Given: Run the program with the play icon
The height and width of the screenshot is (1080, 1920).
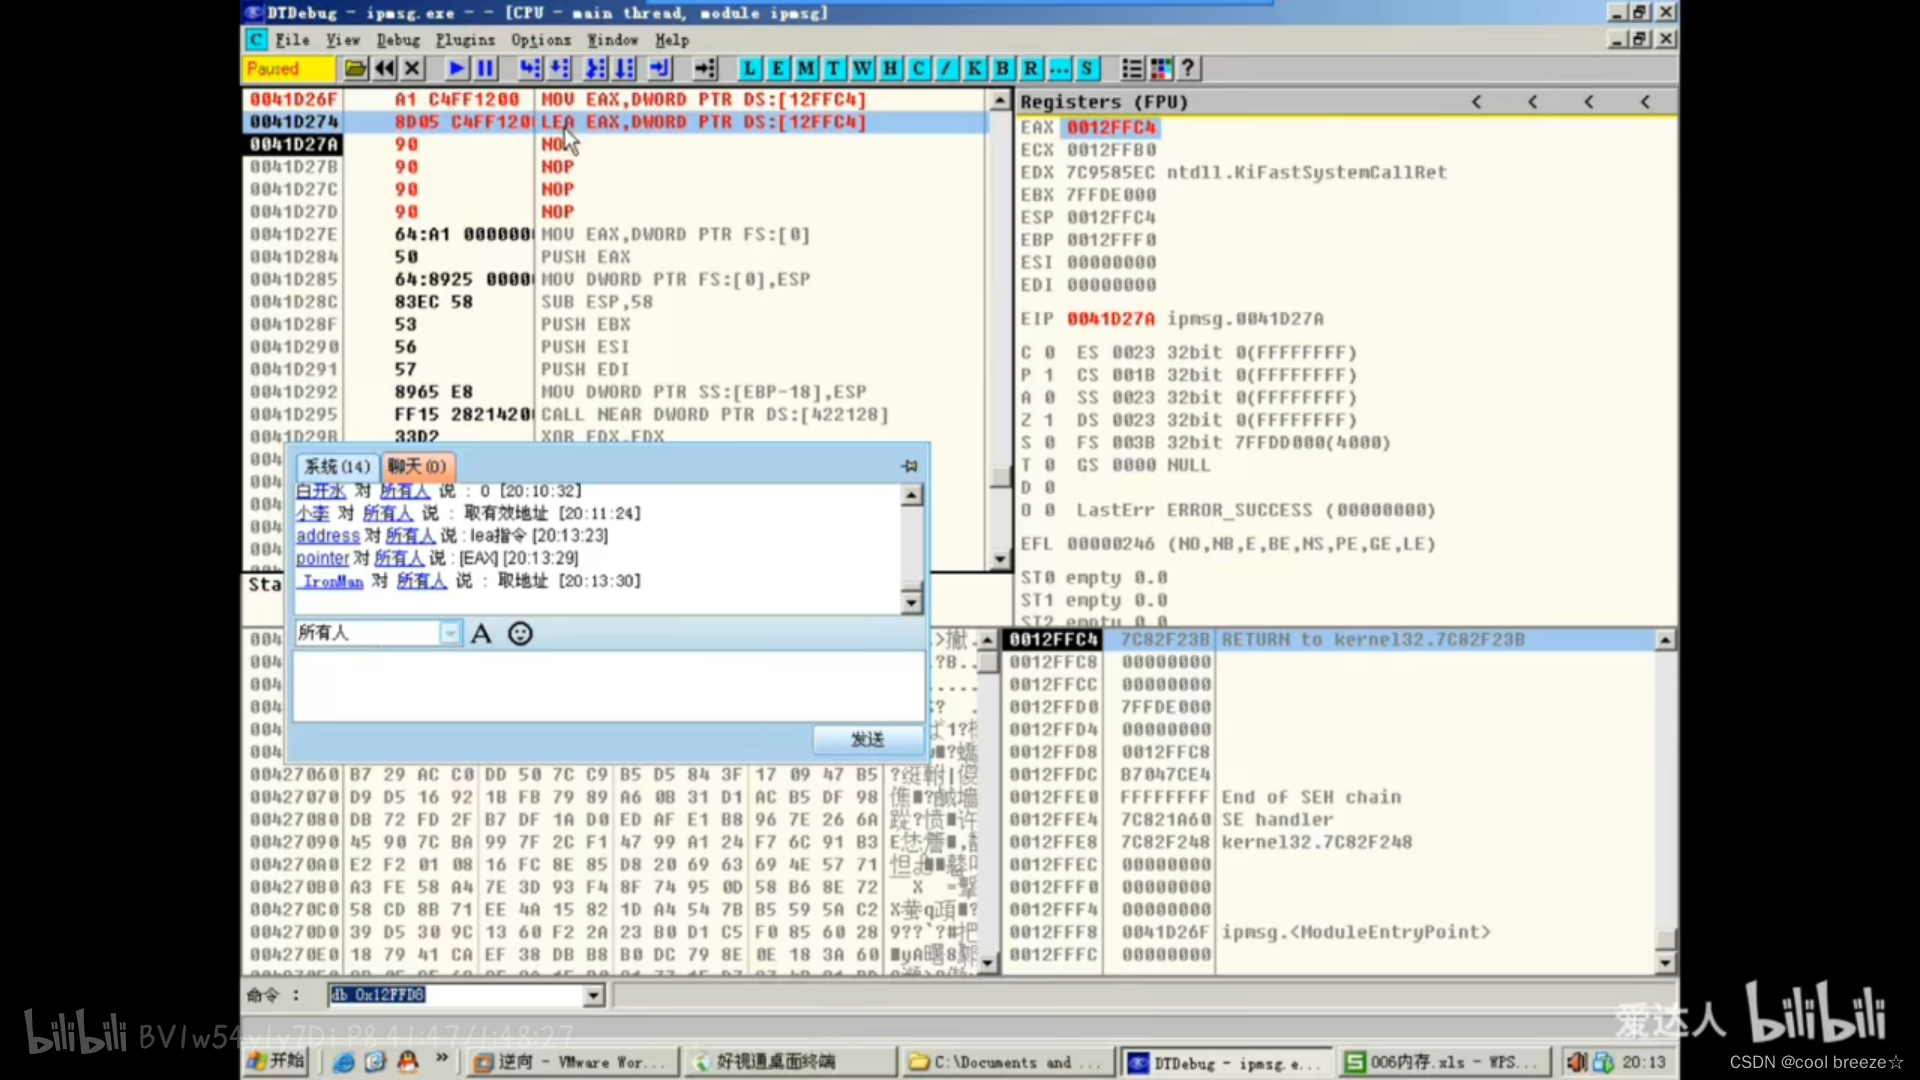Looking at the screenshot, I should [x=457, y=68].
